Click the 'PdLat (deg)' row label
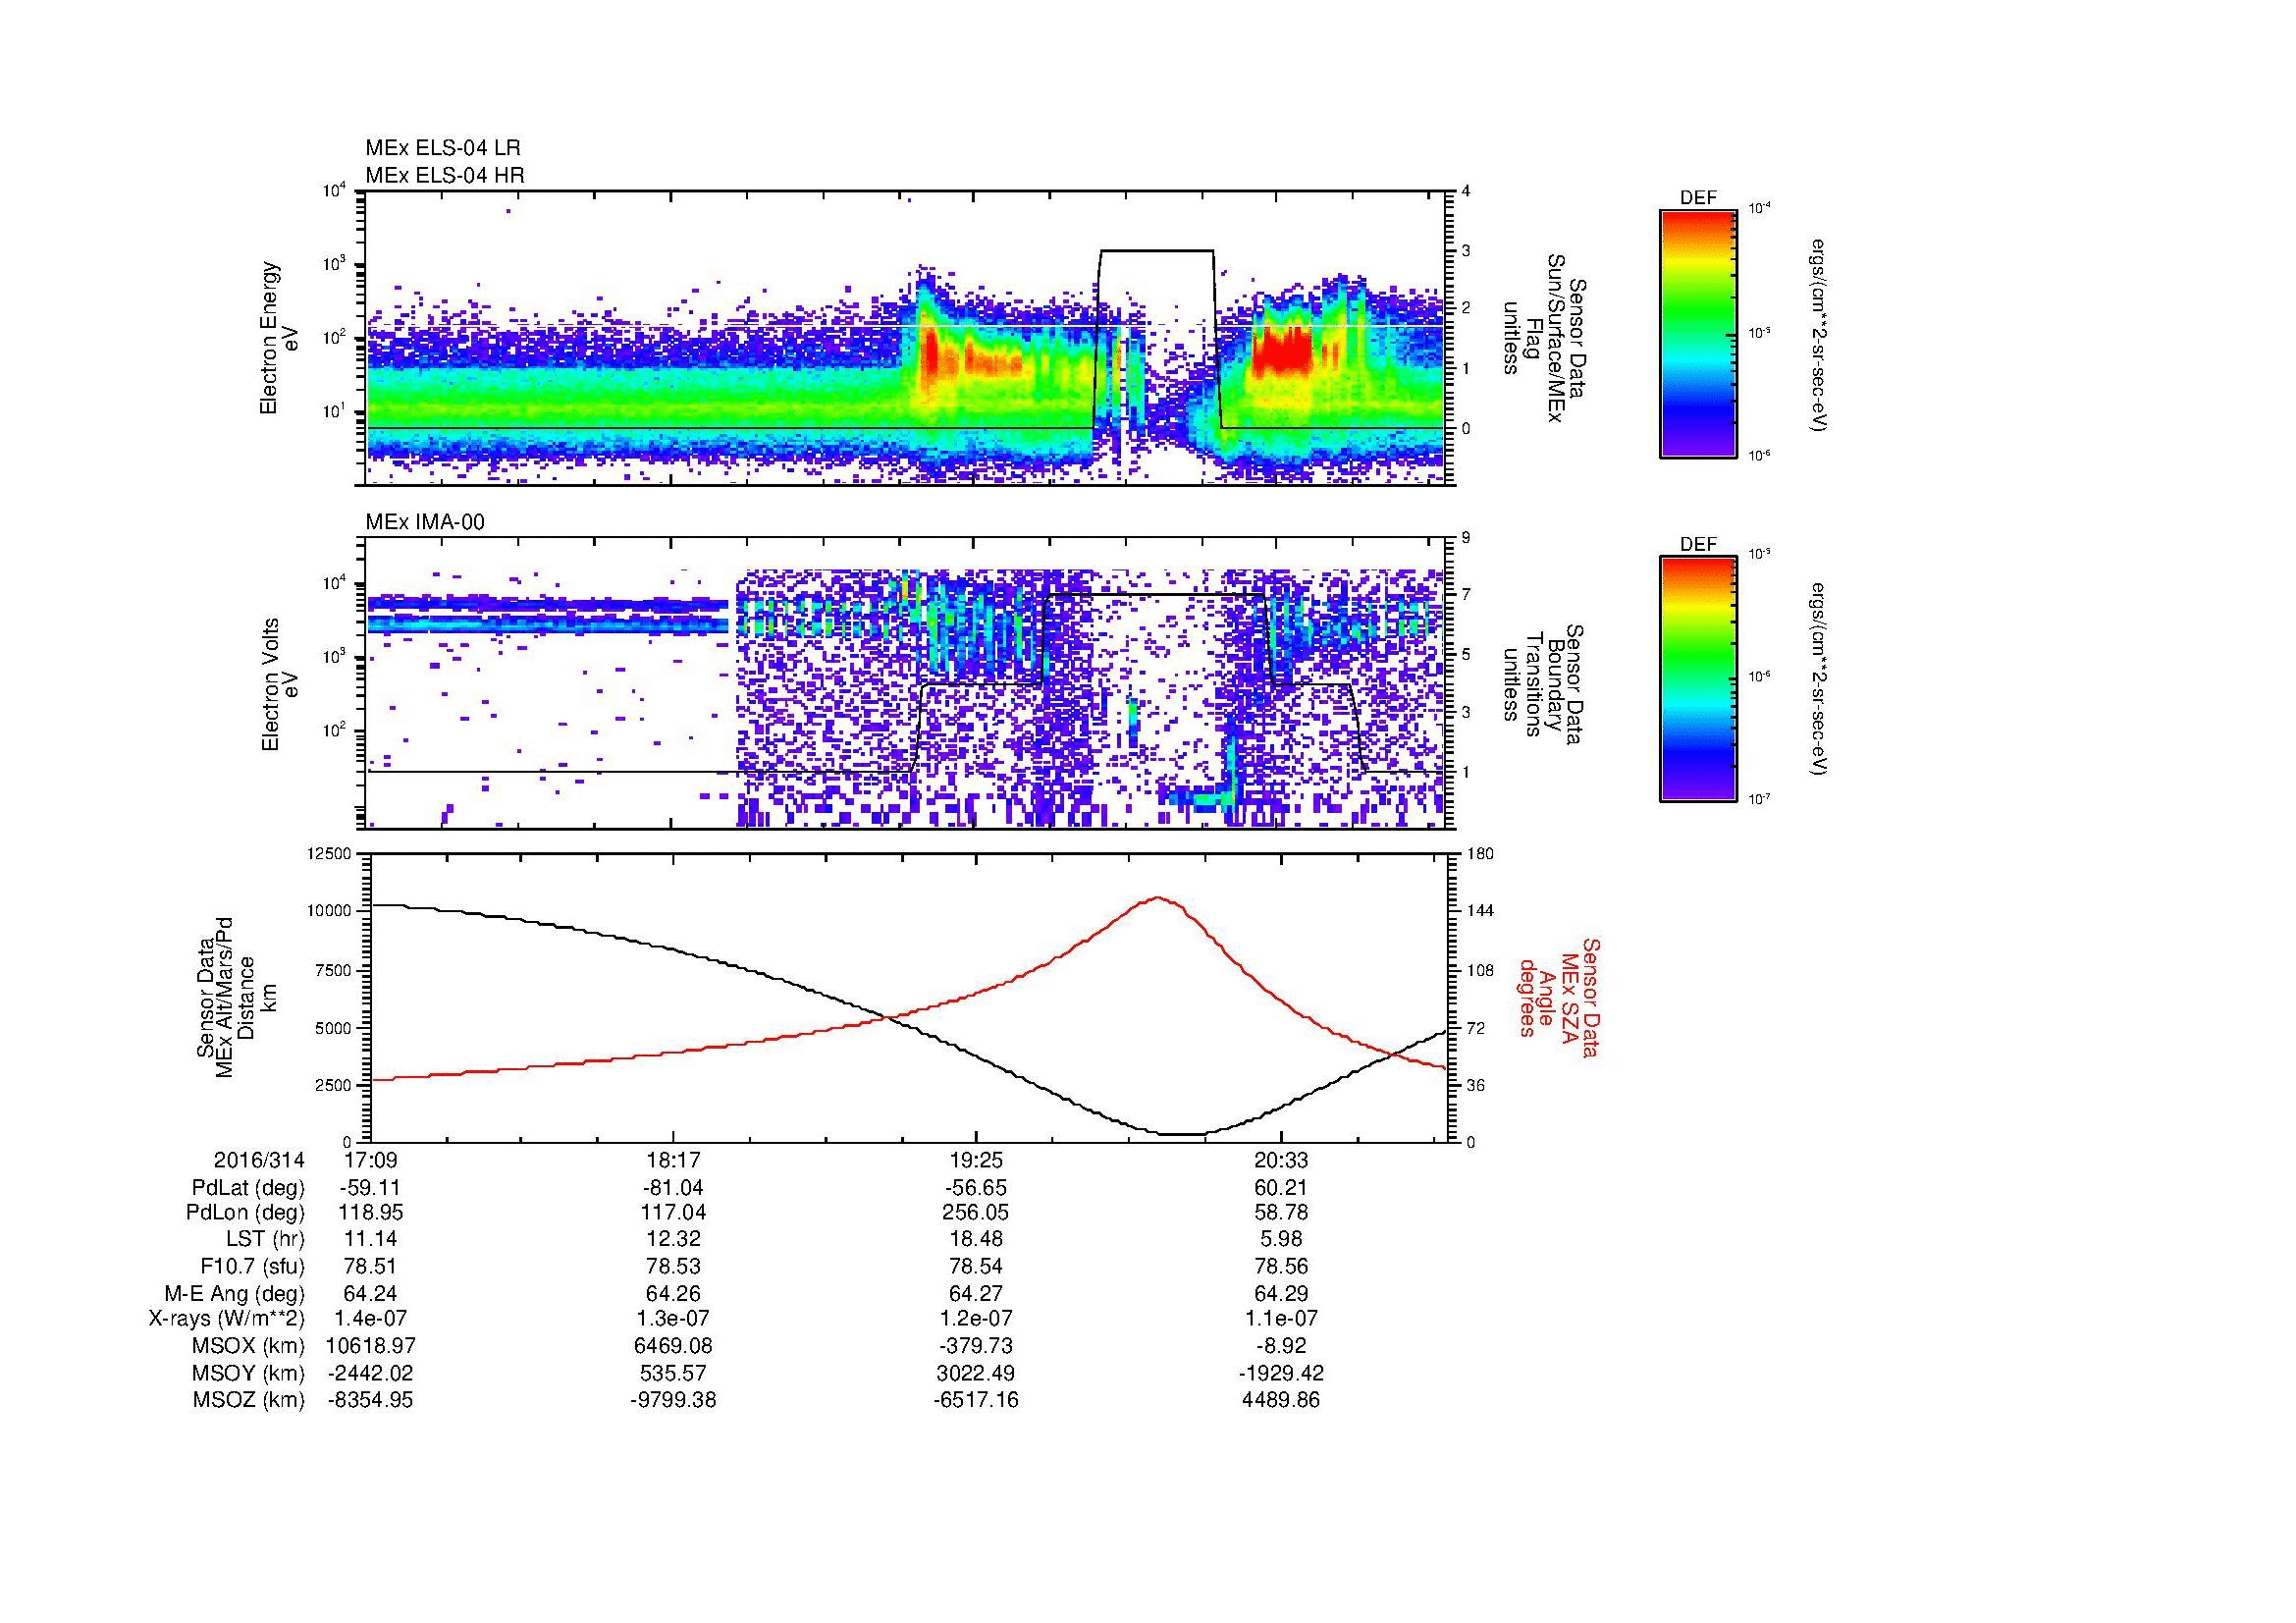Screen dimensions: 2296x1623 [x=248, y=1188]
